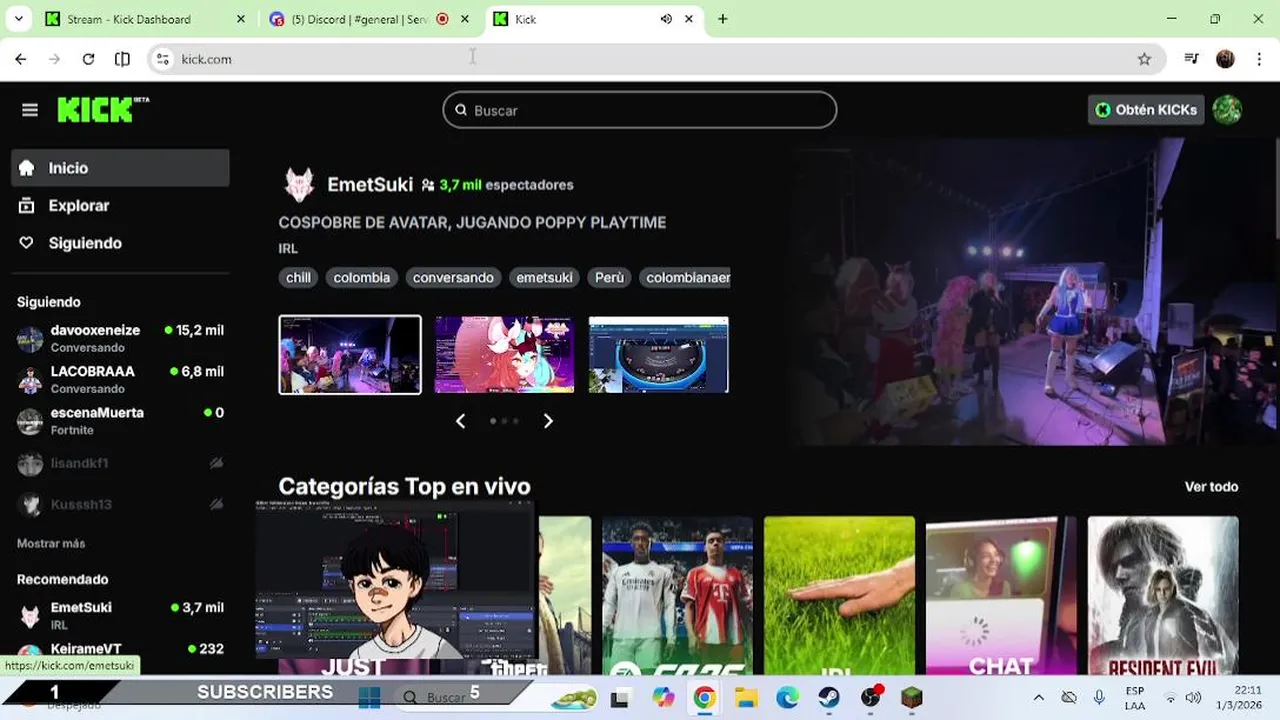Open davooxeneize followed channel
The image size is (1280, 720).
click(120, 338)
